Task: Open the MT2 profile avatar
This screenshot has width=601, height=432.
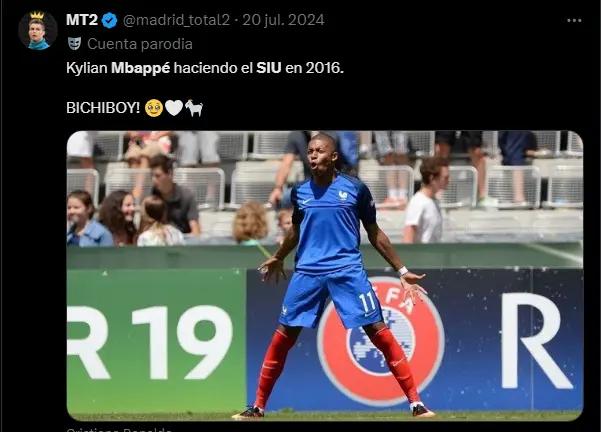Action: (38, 30)
